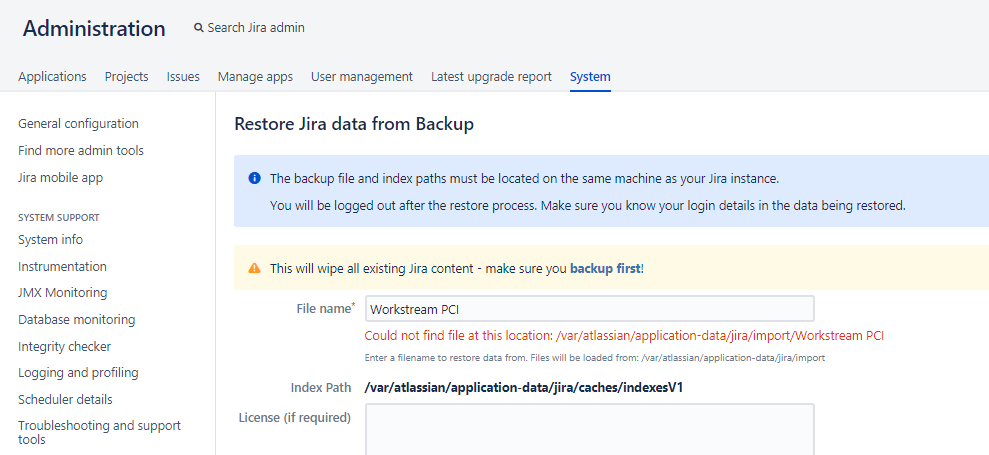Click the 'backup file and index paths' info text

[525, 179]
